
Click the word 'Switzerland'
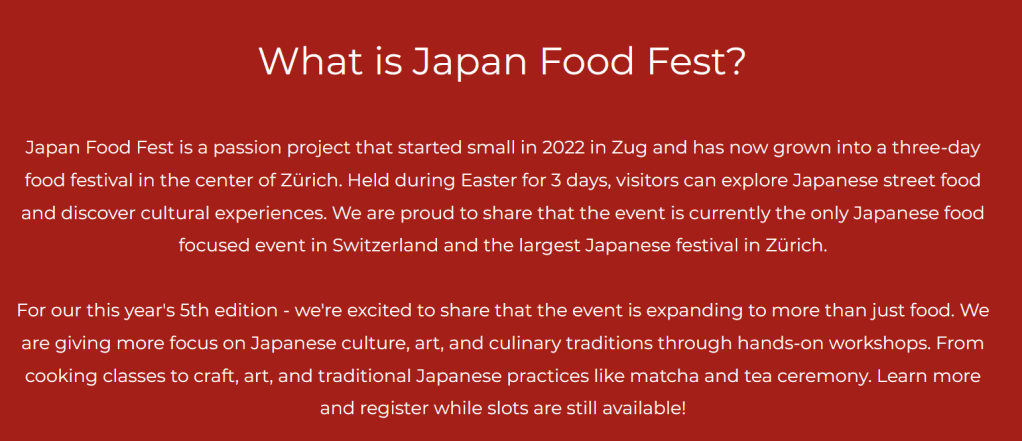tap(385, 245)
